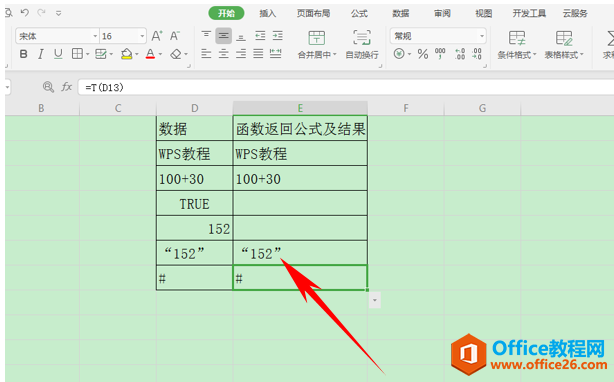This screenshot has width=614, height=382.
Task: Open the 插入 tab
Action: [267, 13]
